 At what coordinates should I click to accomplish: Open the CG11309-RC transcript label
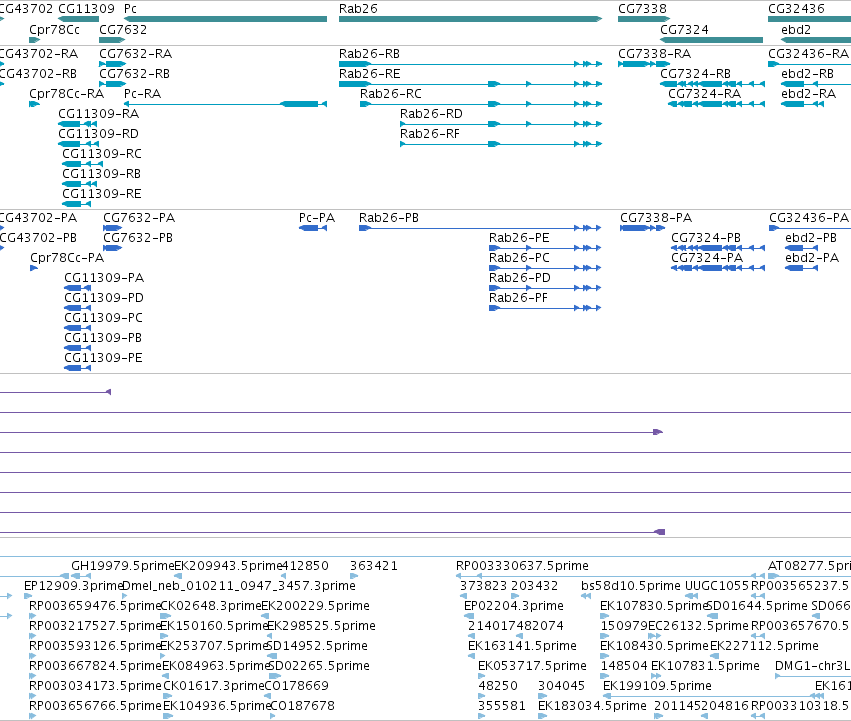101,154
